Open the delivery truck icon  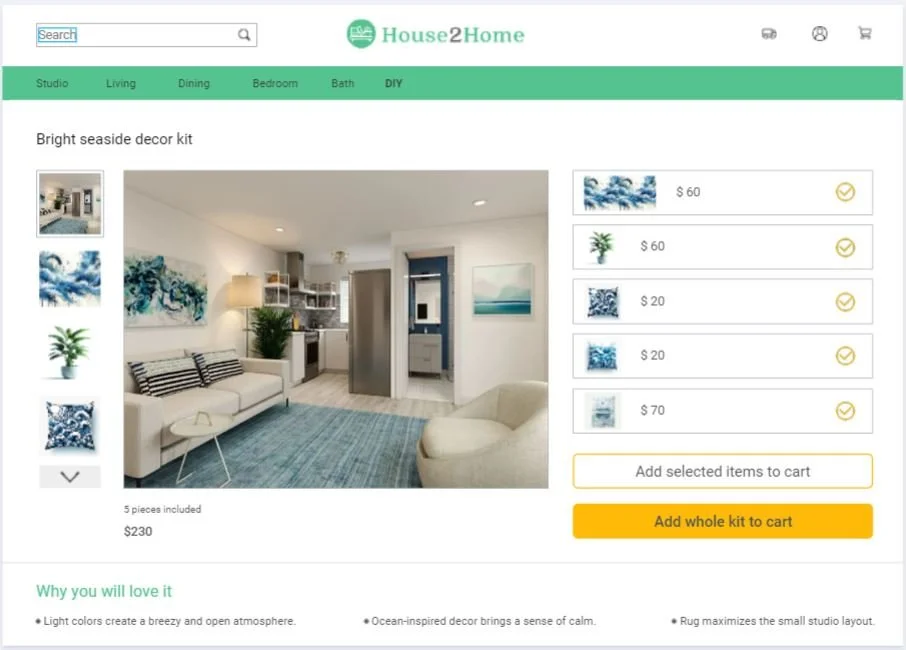click(x=768, y=34)
